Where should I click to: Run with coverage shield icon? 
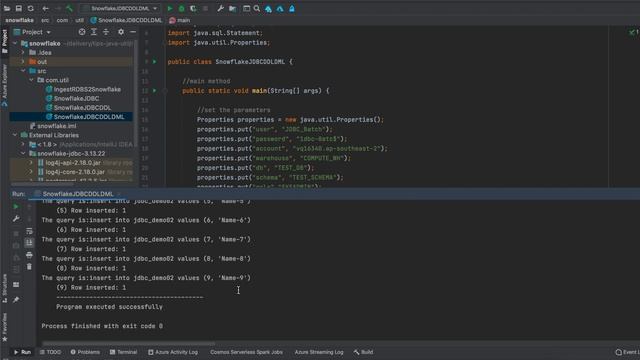193,8
